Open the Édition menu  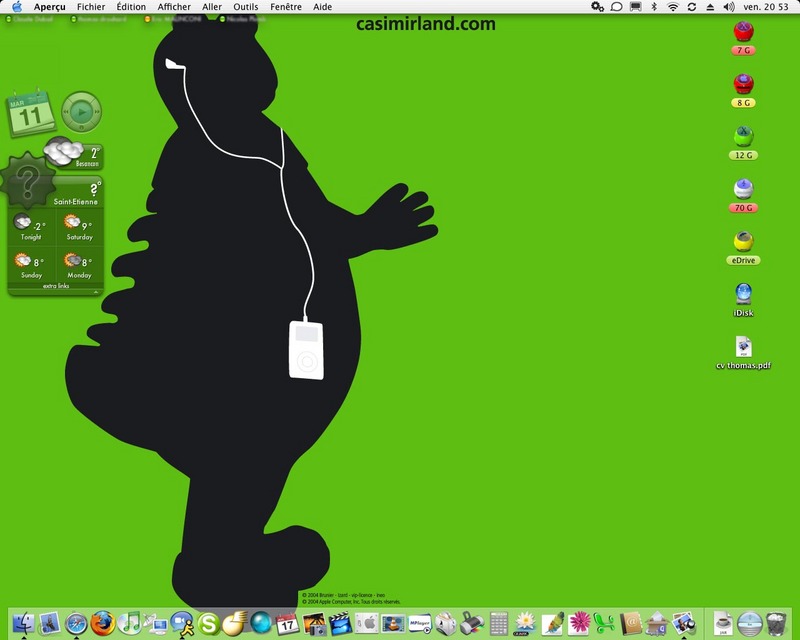pos(131,7)
